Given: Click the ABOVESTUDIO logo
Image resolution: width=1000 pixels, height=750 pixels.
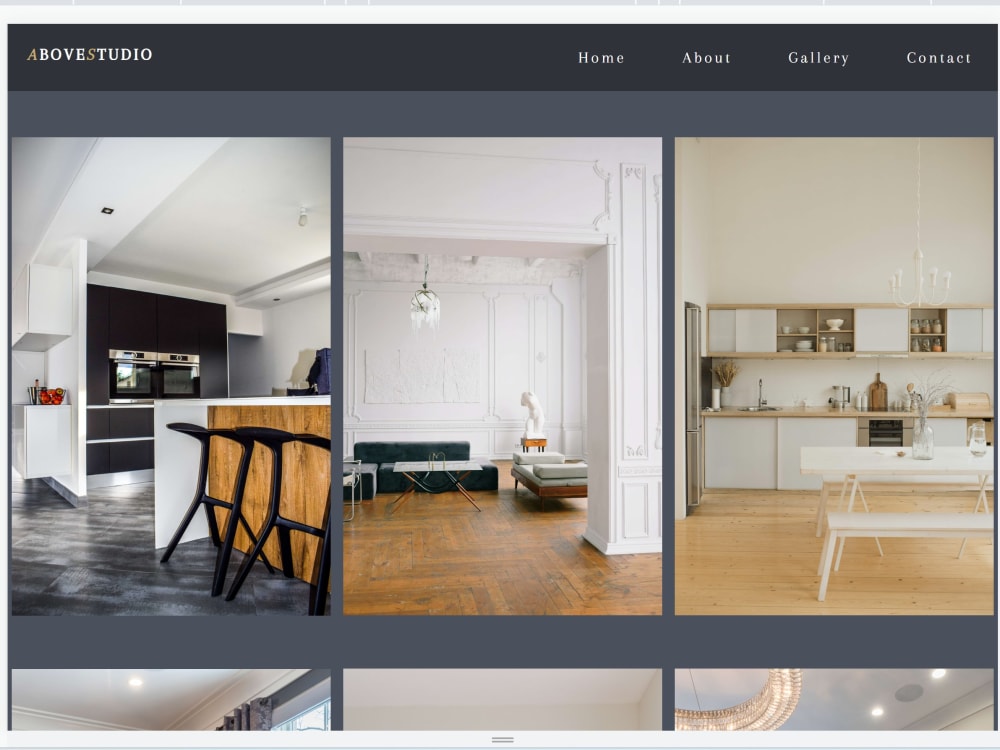Looking at the screenshot, I should [90, 55].
